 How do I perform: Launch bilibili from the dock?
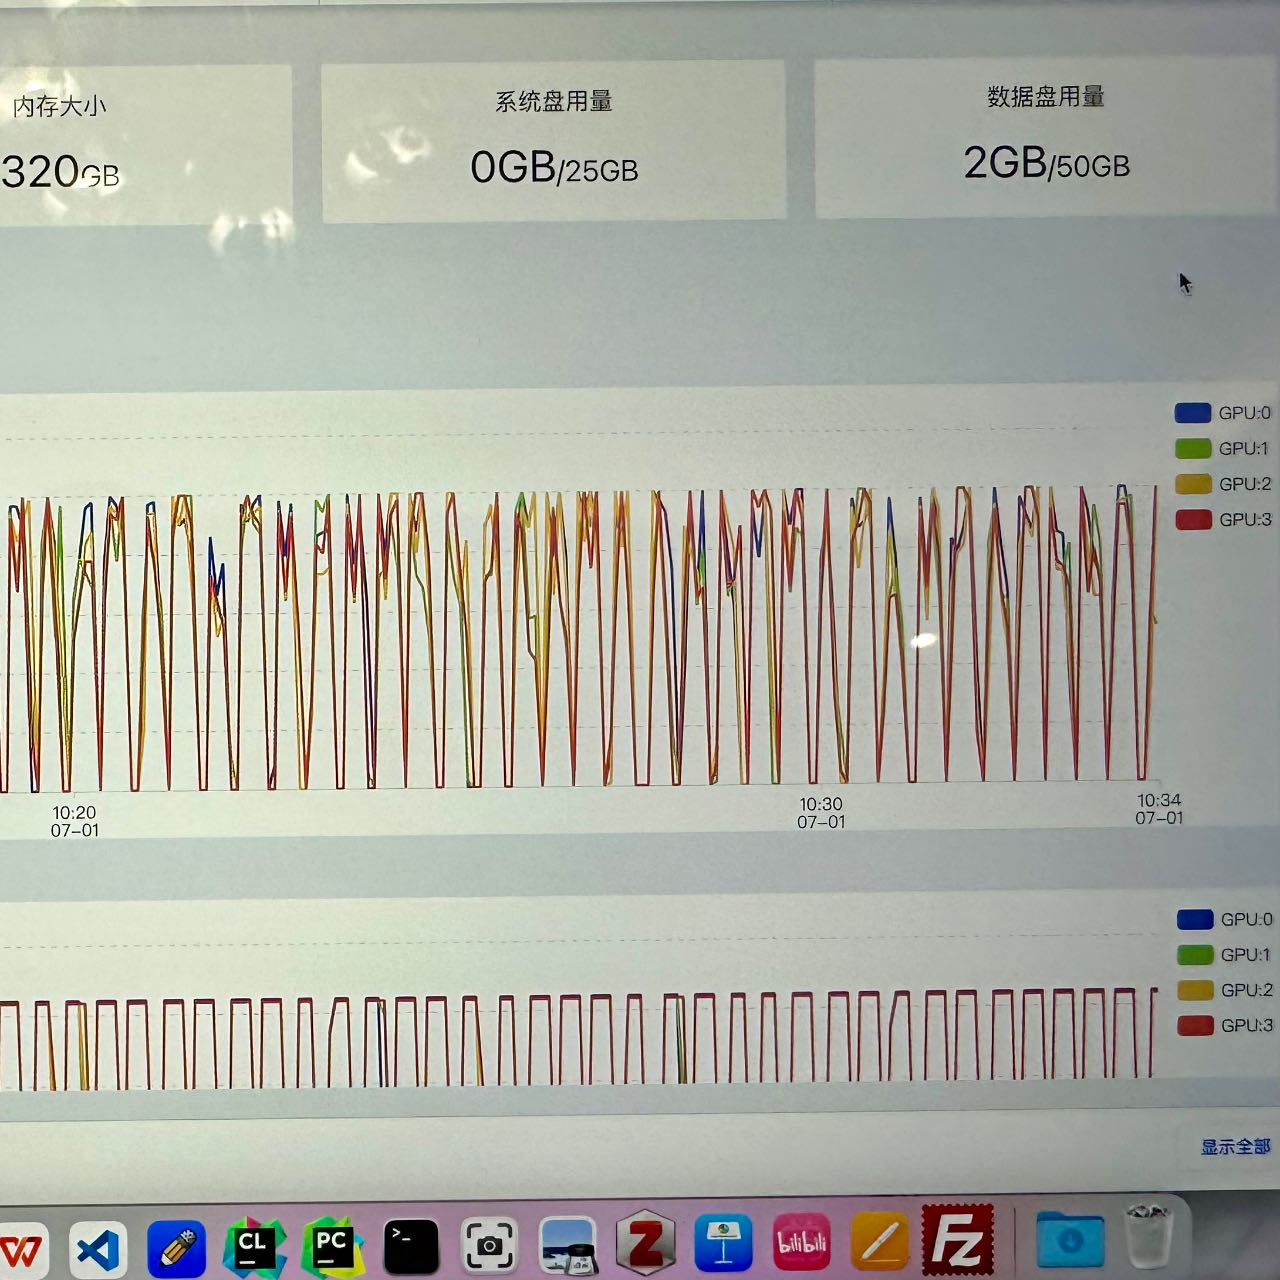click(x=802, y=1242)
